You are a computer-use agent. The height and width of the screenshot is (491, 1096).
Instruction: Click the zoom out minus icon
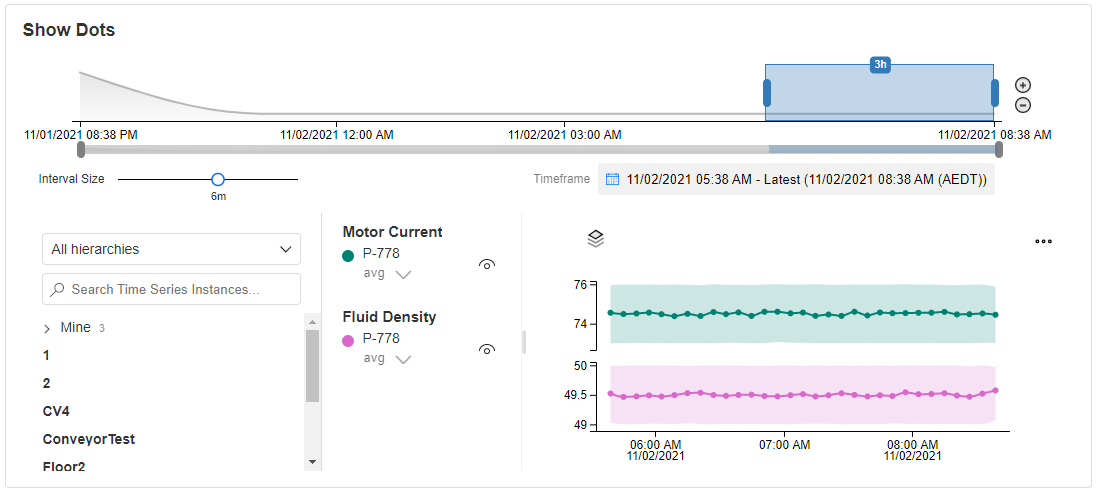click(1023, 106)
